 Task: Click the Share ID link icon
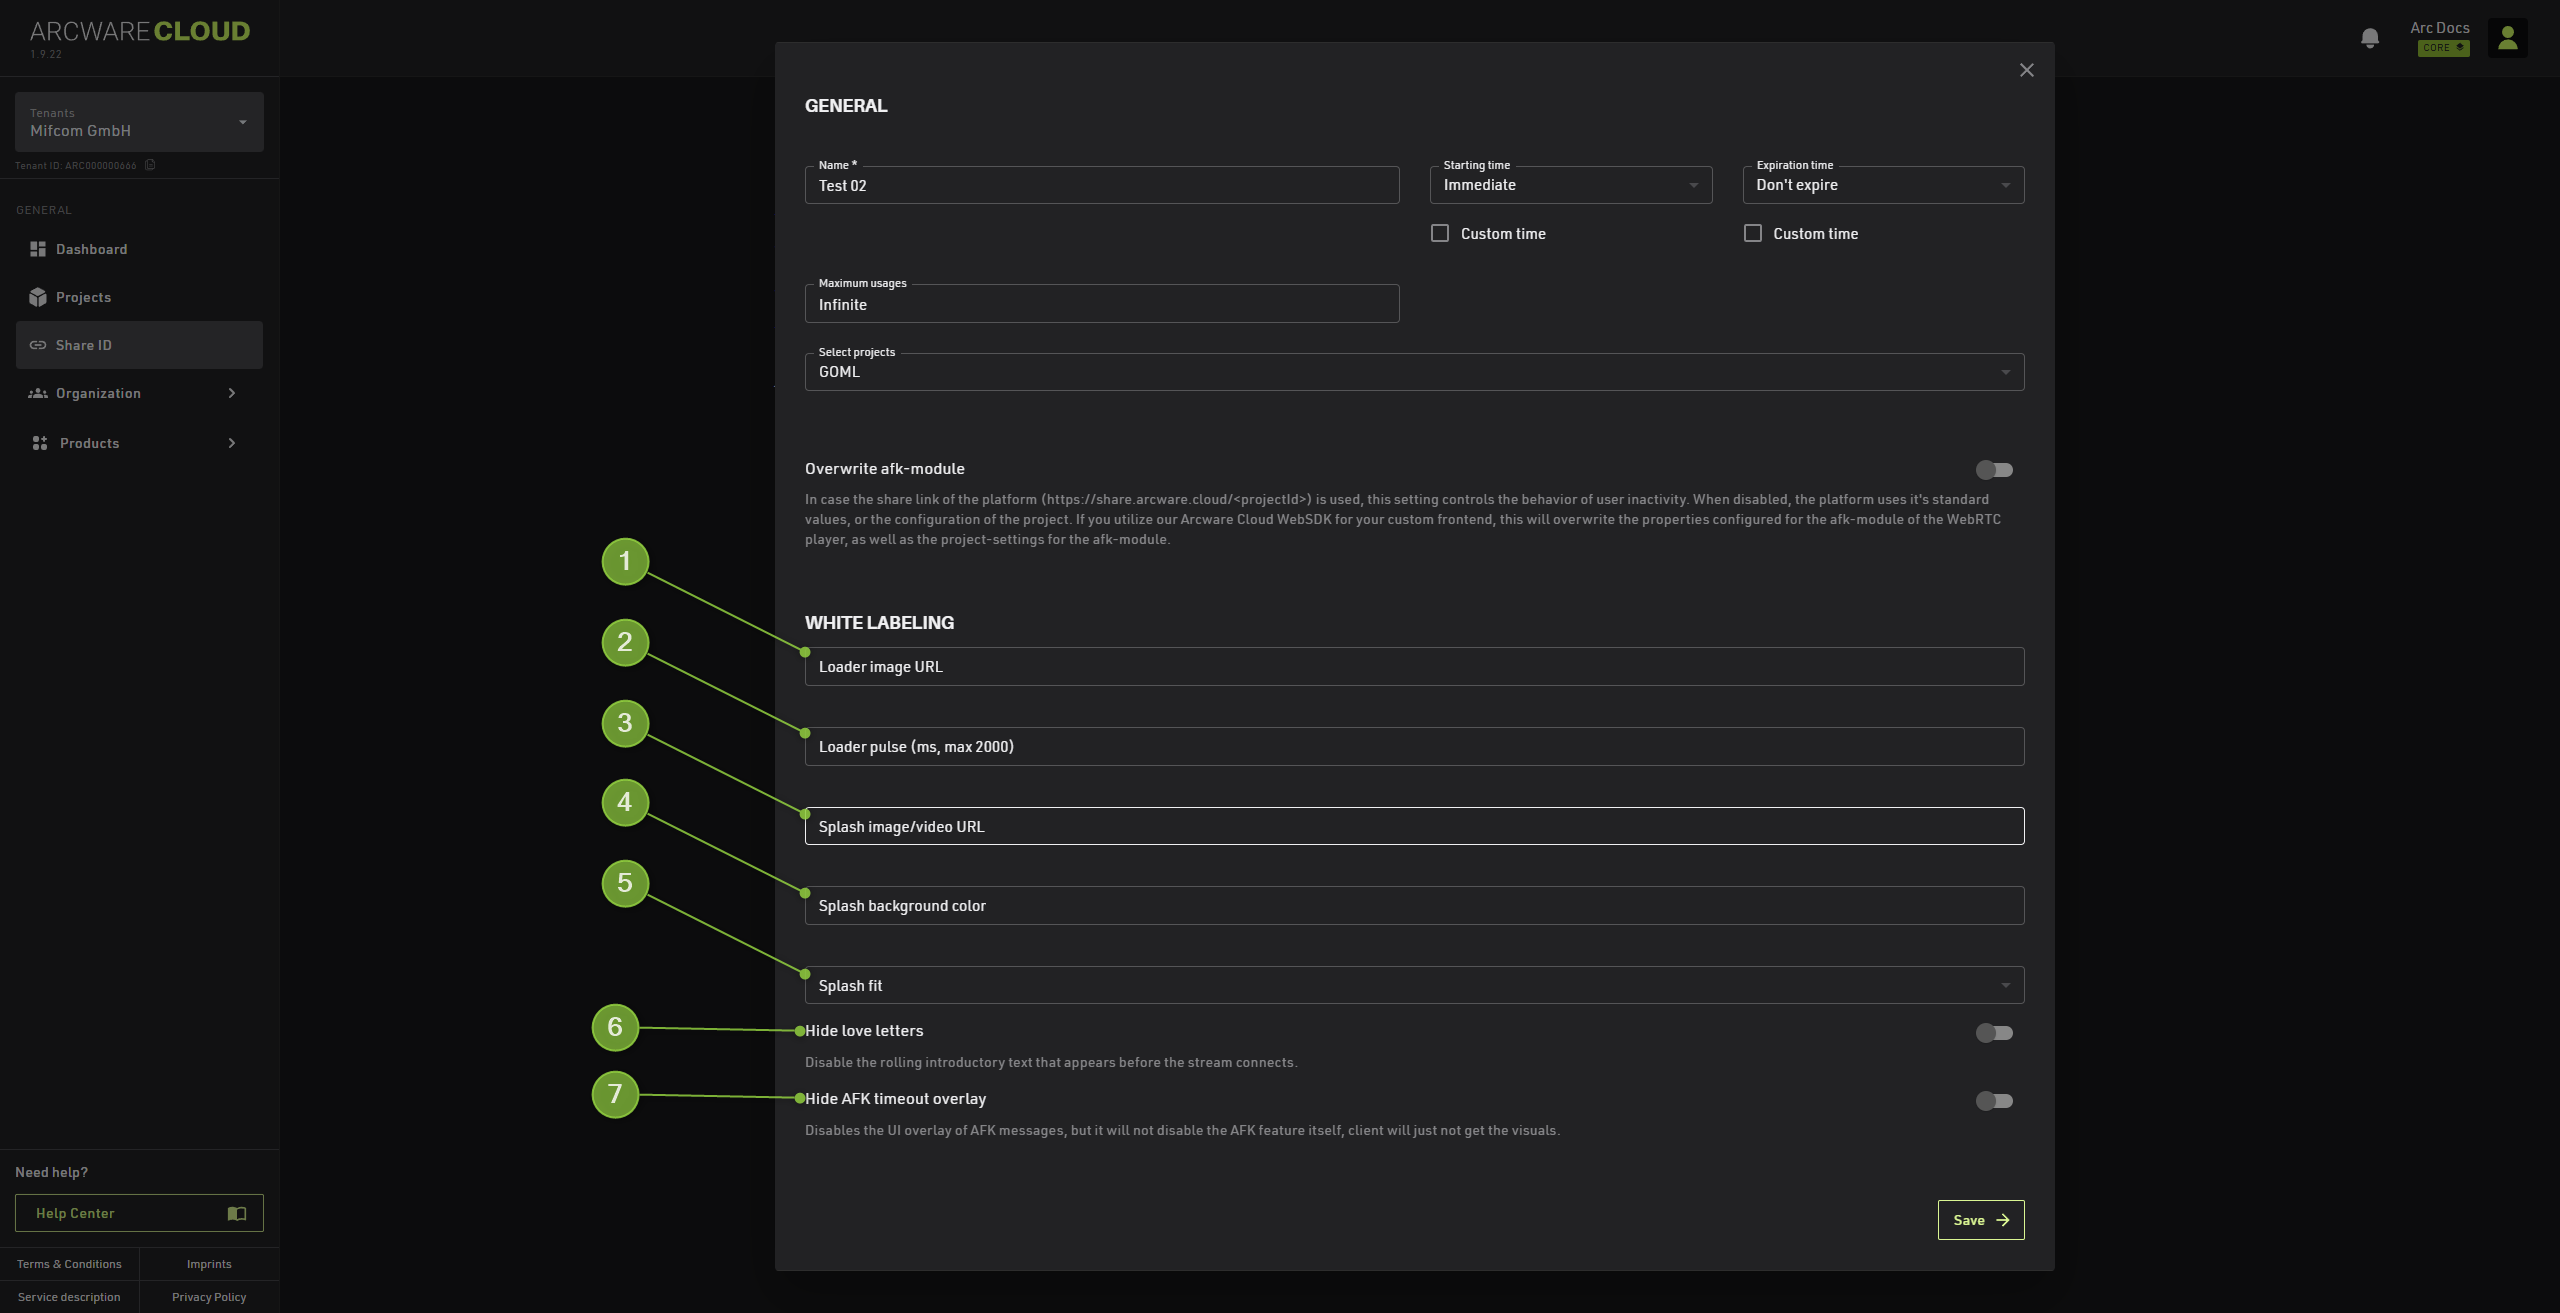coord(38,345)
